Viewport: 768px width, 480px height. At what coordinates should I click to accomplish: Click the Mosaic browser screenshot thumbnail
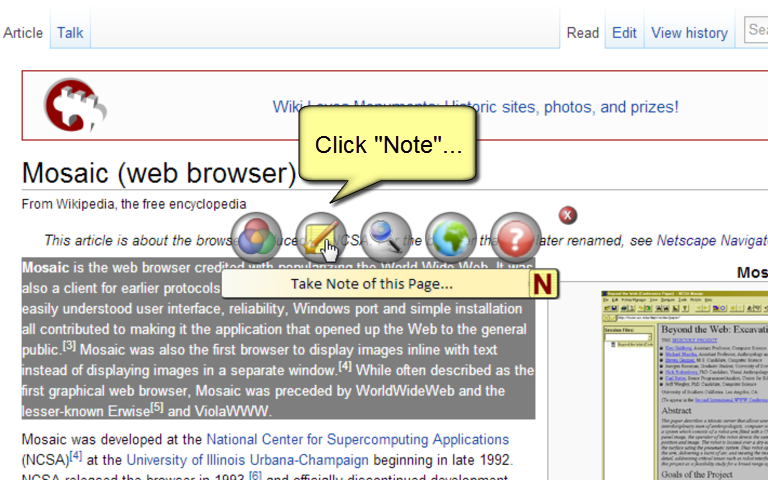click(x=685, y=385)
